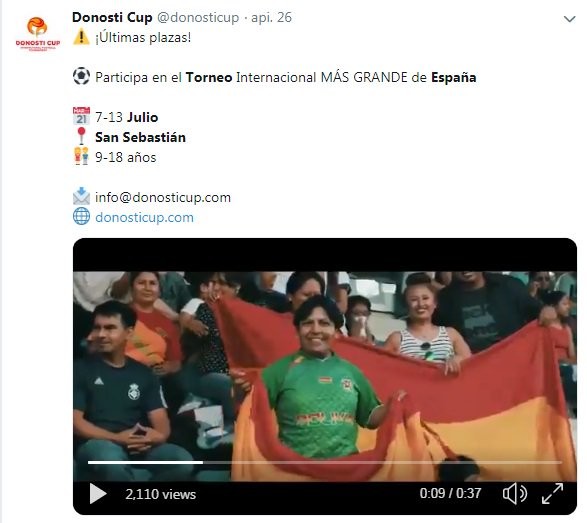The height and width of the screenshot is (523, 587).
Task: Click the 2,110 views counter
Action: point(161,494)
